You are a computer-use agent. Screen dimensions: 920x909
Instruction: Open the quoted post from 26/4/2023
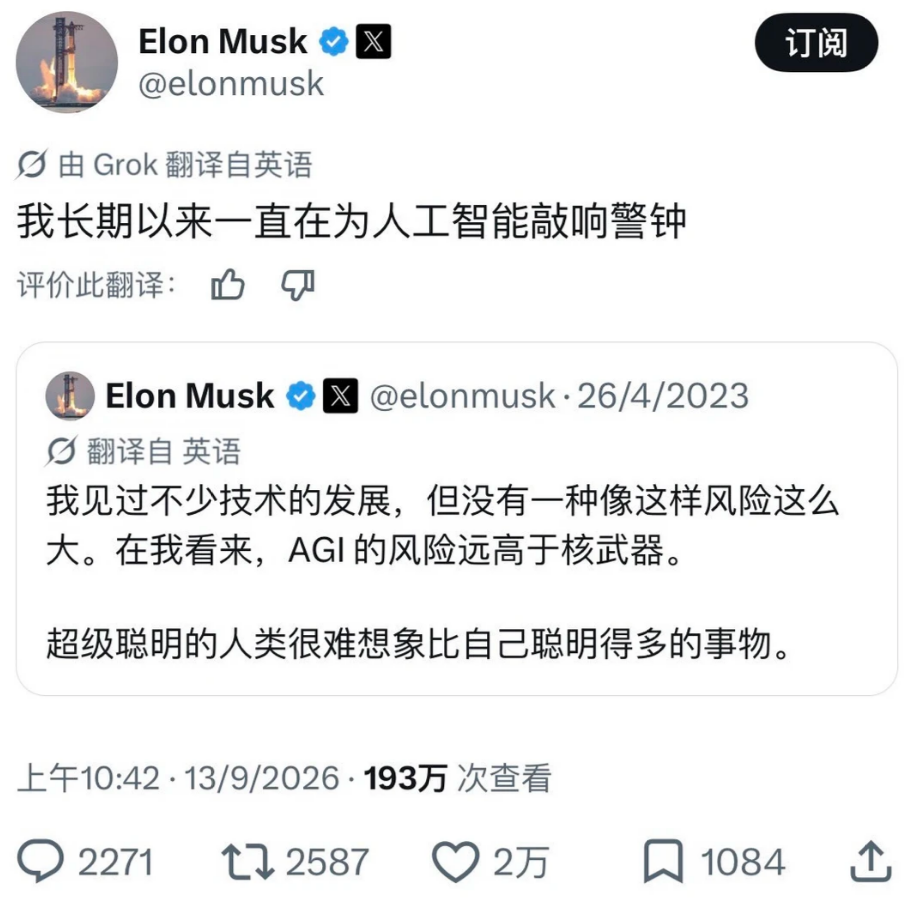[456, 519]
